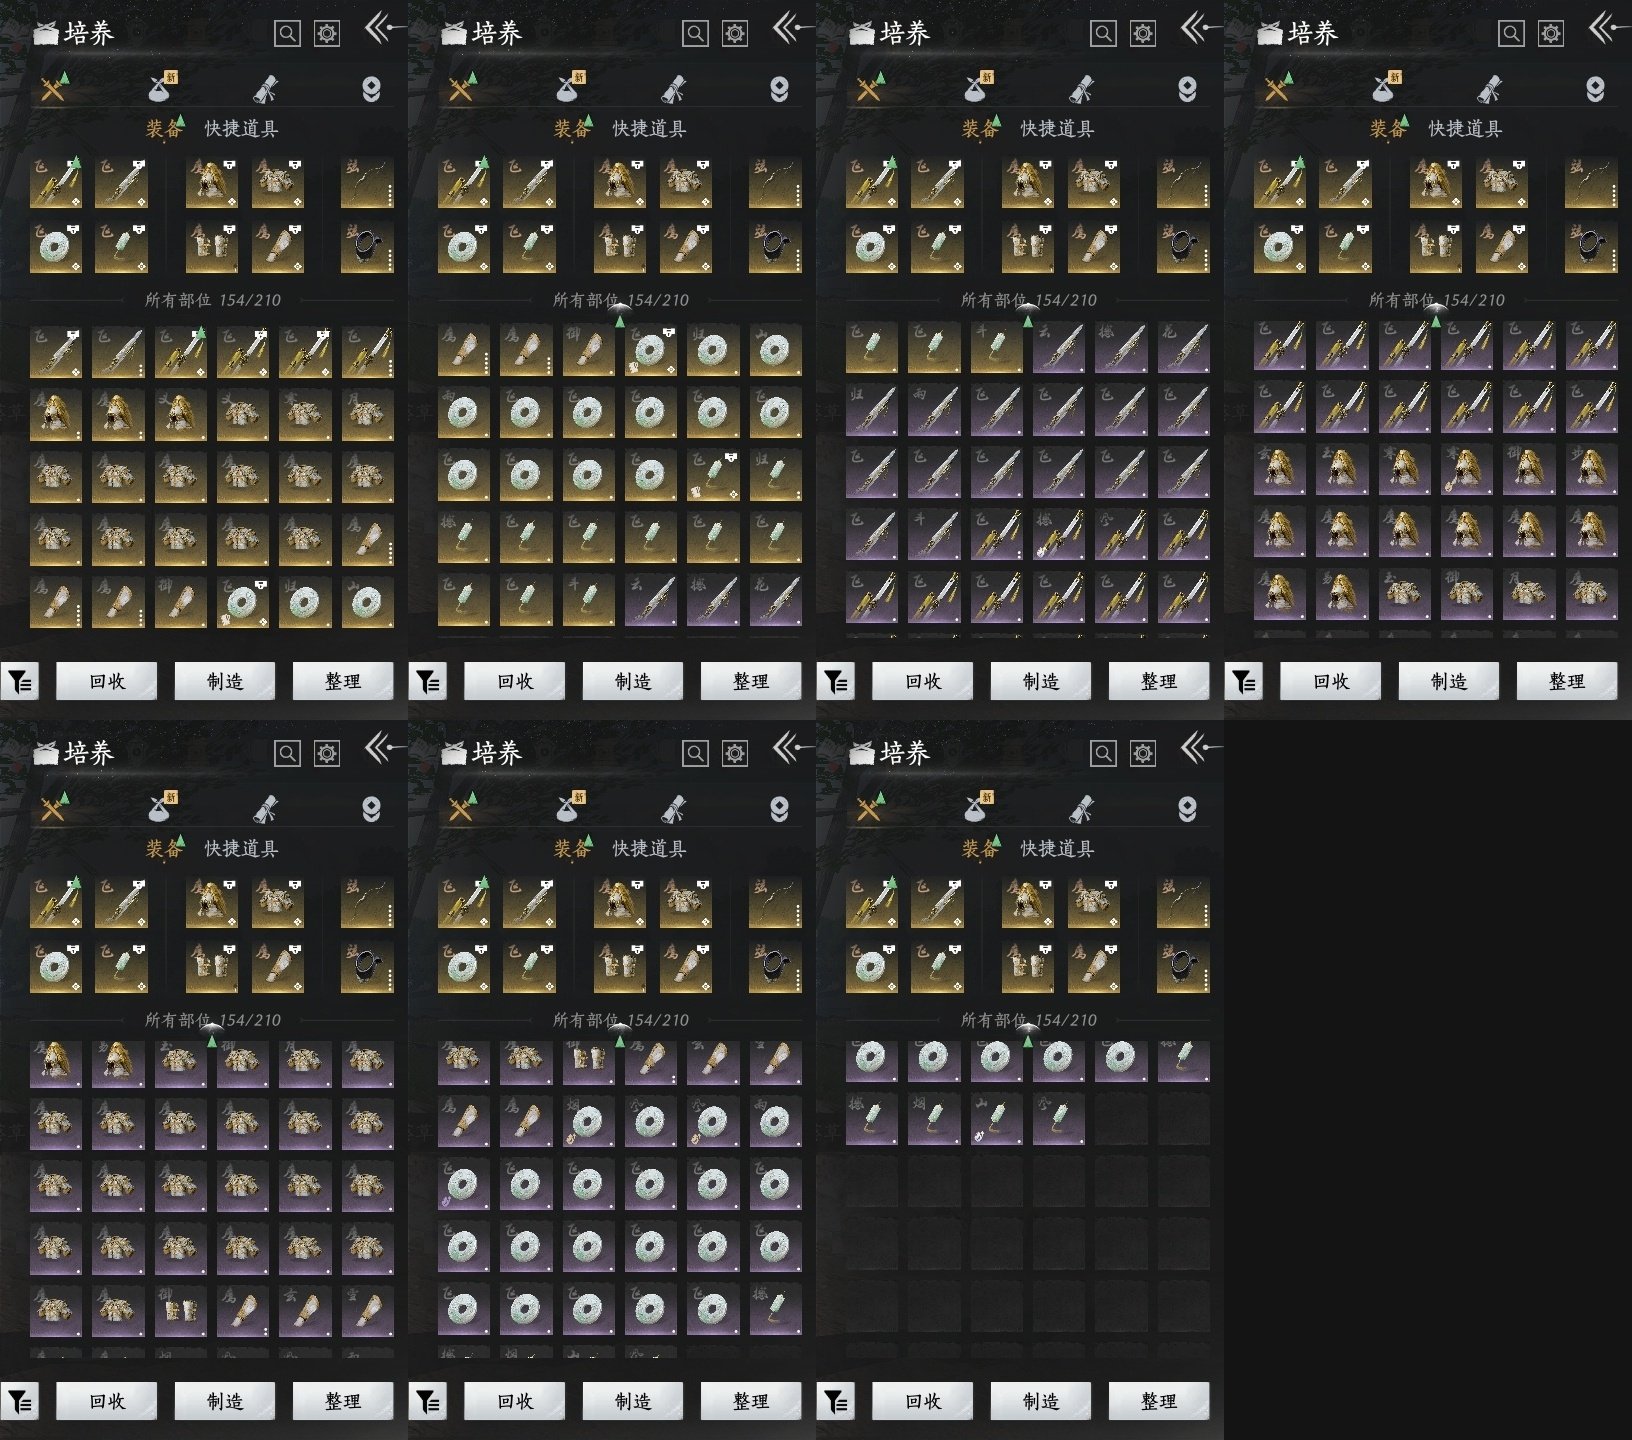Open search in the third top 培养 panel

click(x=1103, y=34)
